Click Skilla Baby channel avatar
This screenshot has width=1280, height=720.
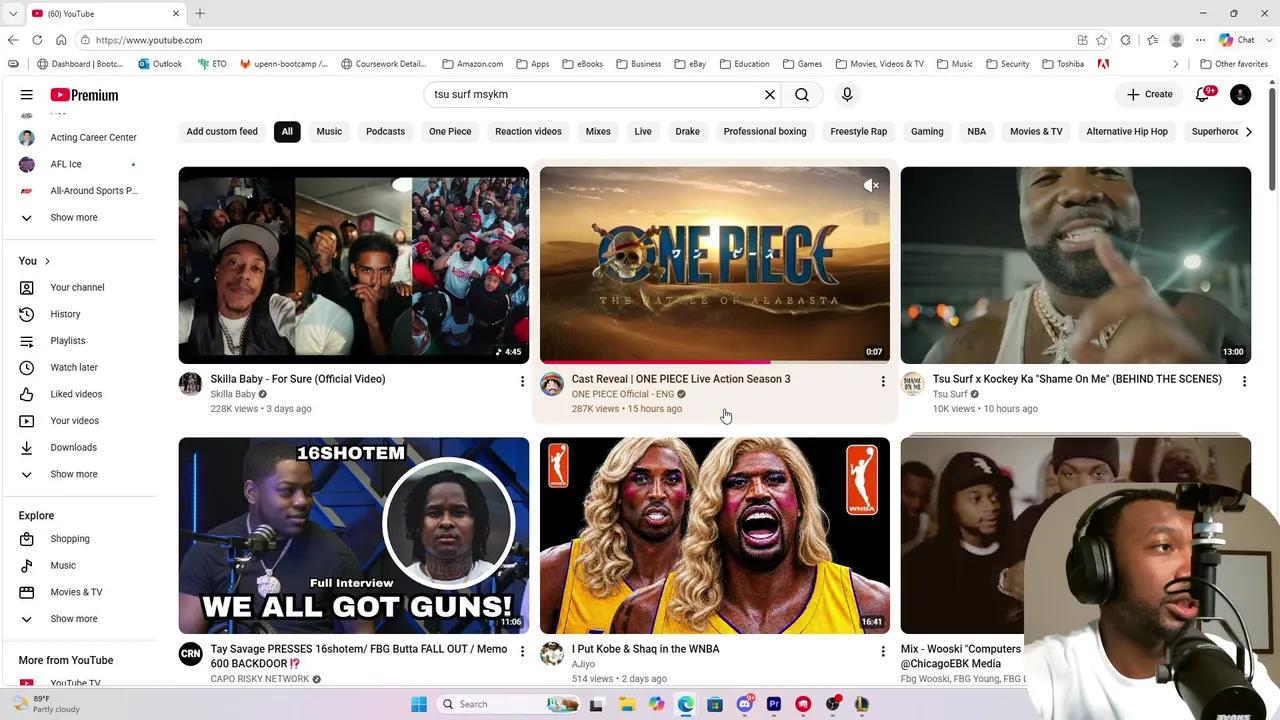click(190, 384)
